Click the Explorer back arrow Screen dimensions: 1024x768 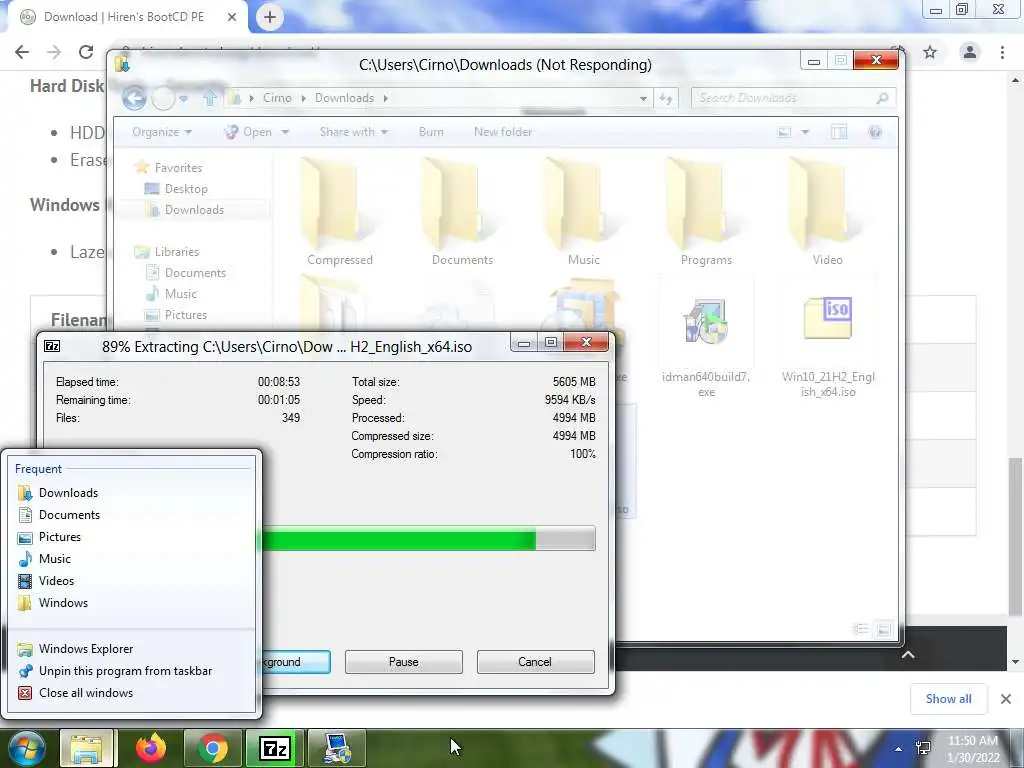[x=134, y=98]
